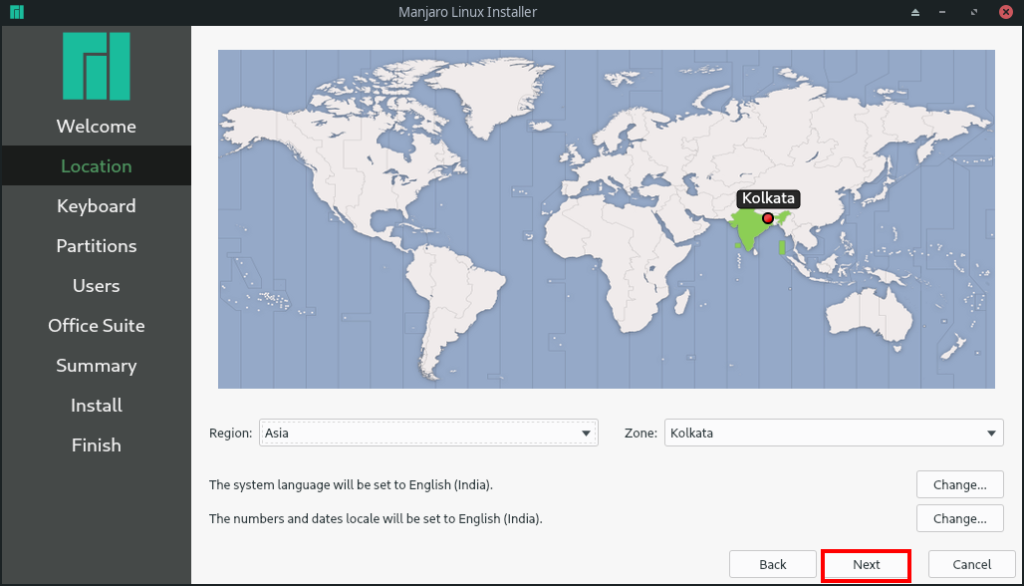Click the Region: label

(x=231, y=433)
